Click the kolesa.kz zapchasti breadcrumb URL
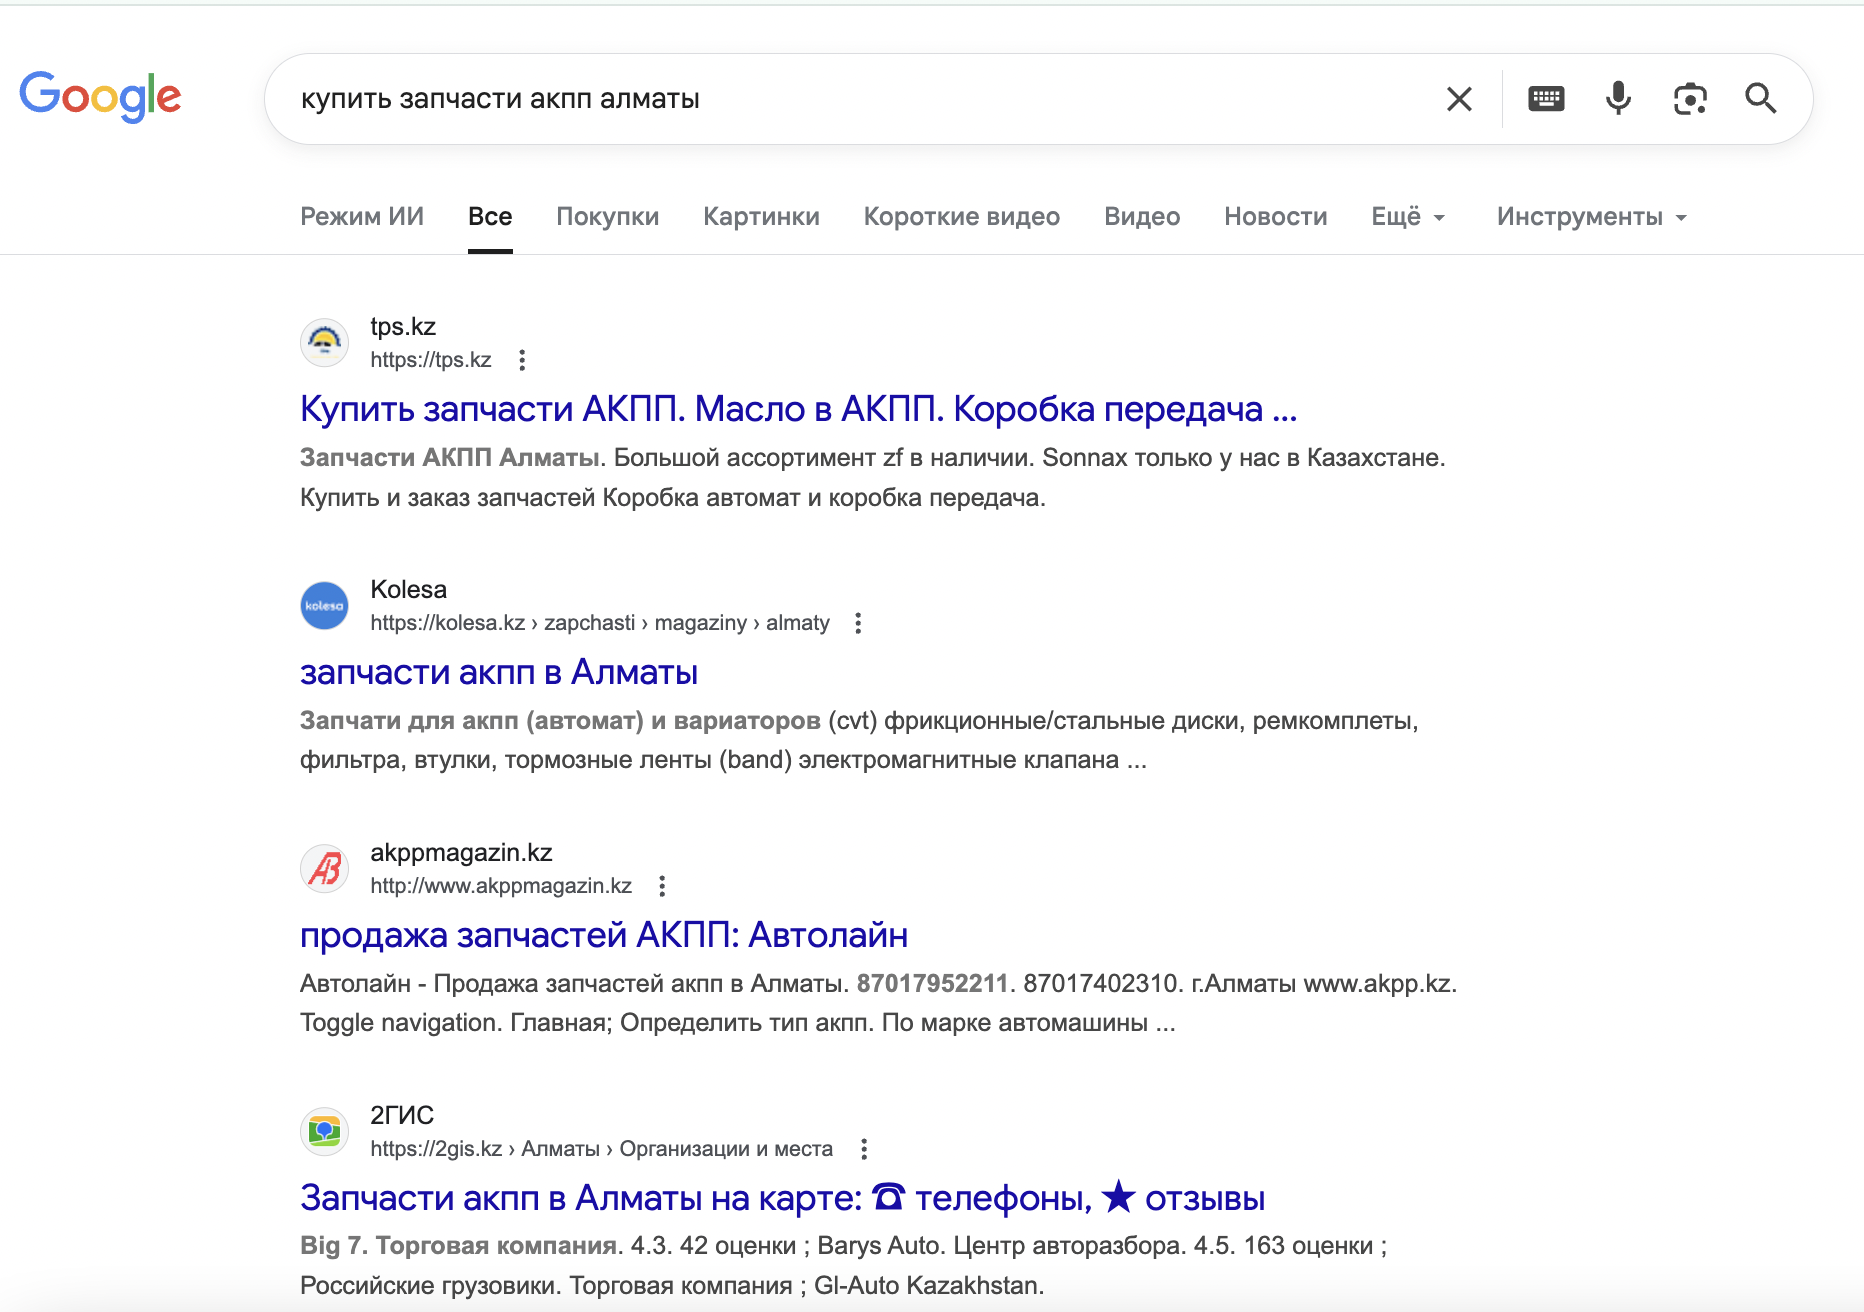 click(x=600, y=623)
